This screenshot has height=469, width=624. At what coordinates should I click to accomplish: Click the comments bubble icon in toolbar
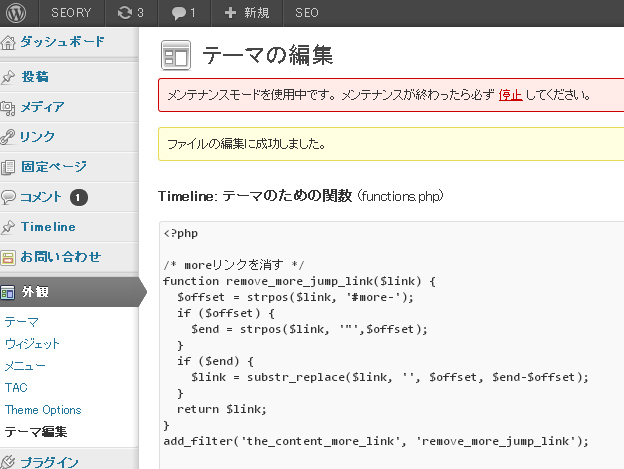(179, 14)
